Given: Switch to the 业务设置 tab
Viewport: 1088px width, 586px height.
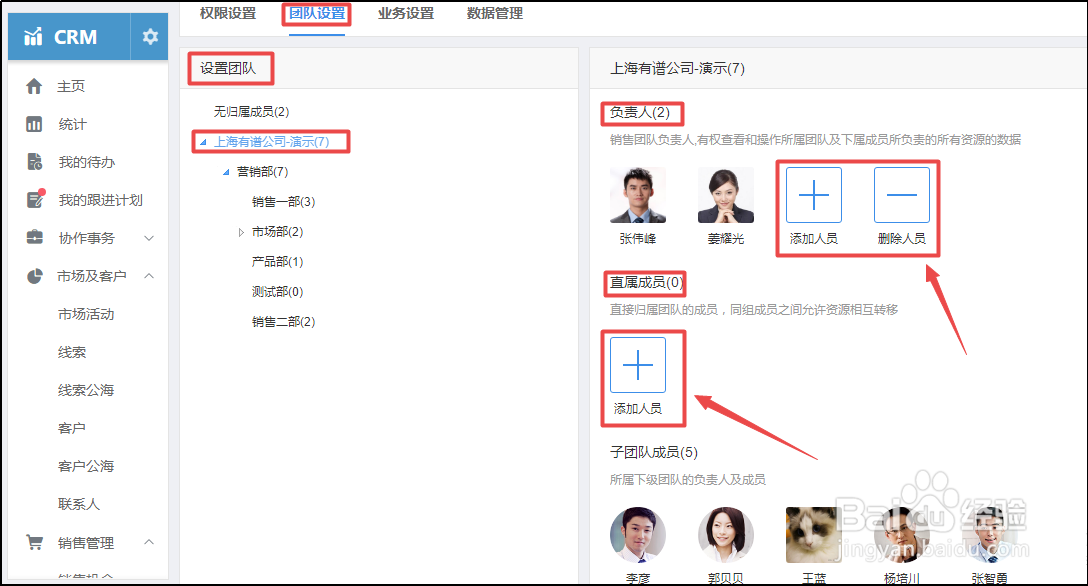Looking at the screenshot, I should coord(406,13).
